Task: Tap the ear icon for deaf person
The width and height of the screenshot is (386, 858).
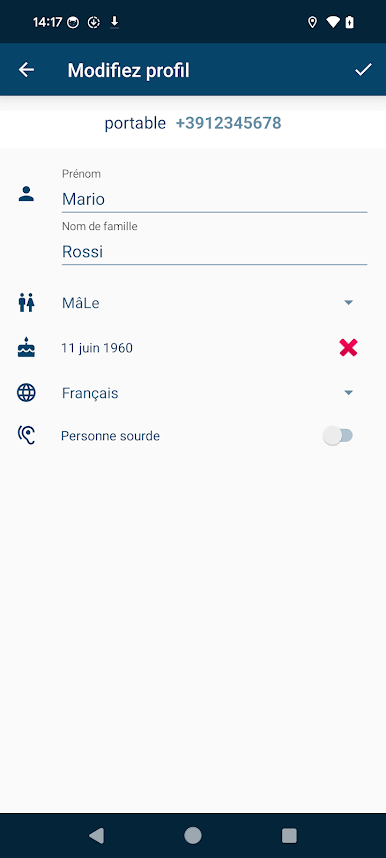Action: pos(26,436)
